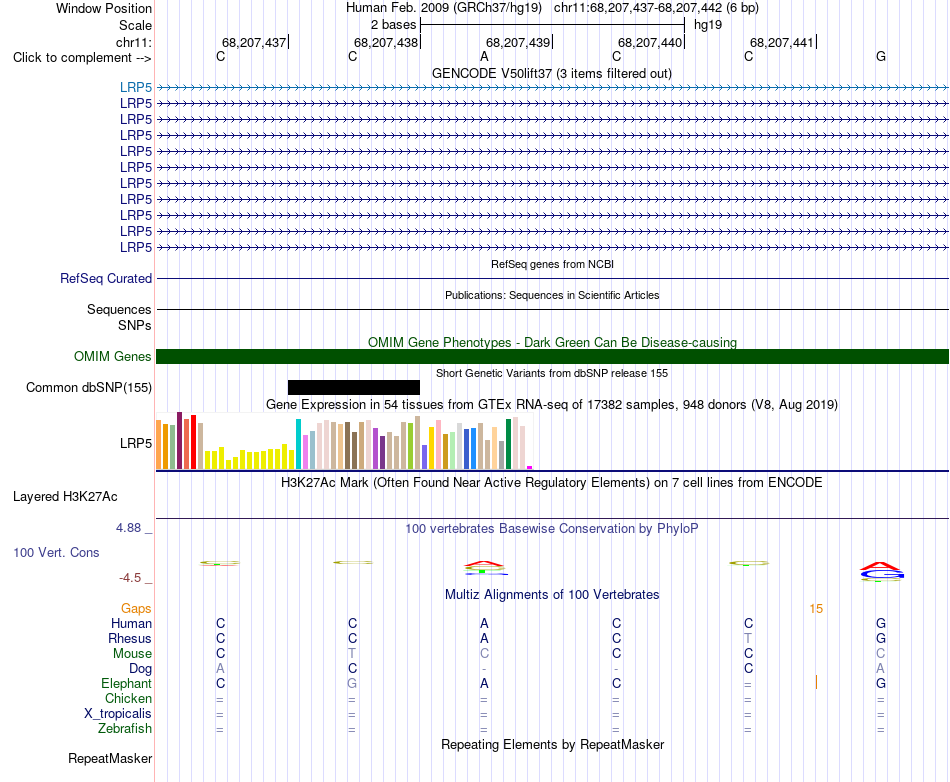Click the faded T in the Rhesus row
This screenshot has height=782, width=950.
tap(748, 638)
